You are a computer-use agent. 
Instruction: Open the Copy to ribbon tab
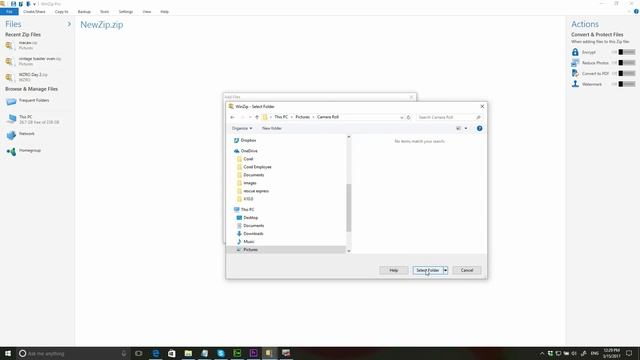point(62,12)
